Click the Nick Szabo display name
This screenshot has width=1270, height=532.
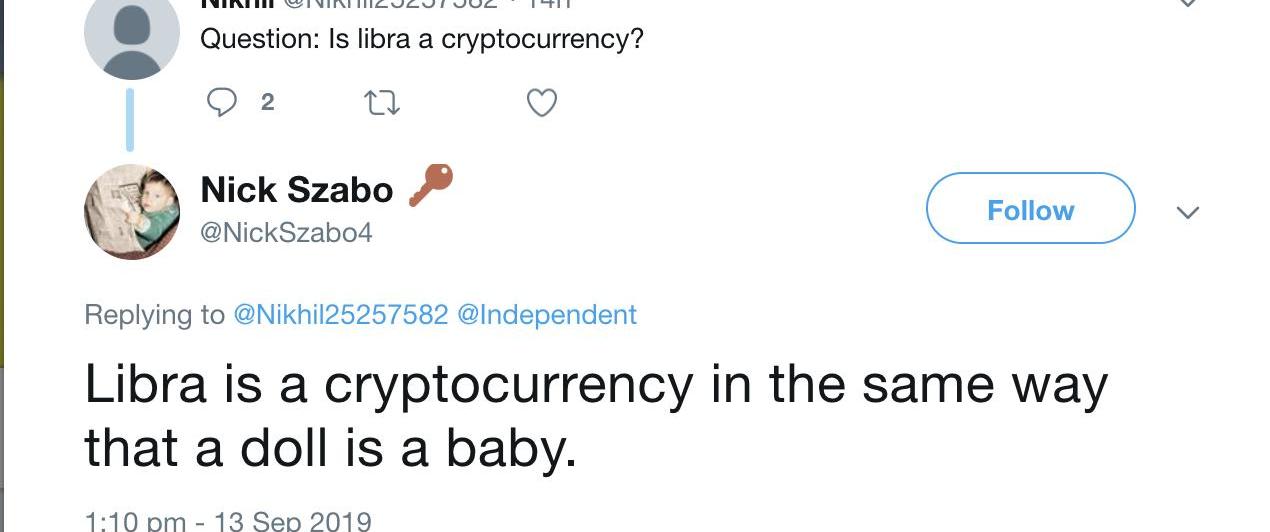click(x=296, y=189)
